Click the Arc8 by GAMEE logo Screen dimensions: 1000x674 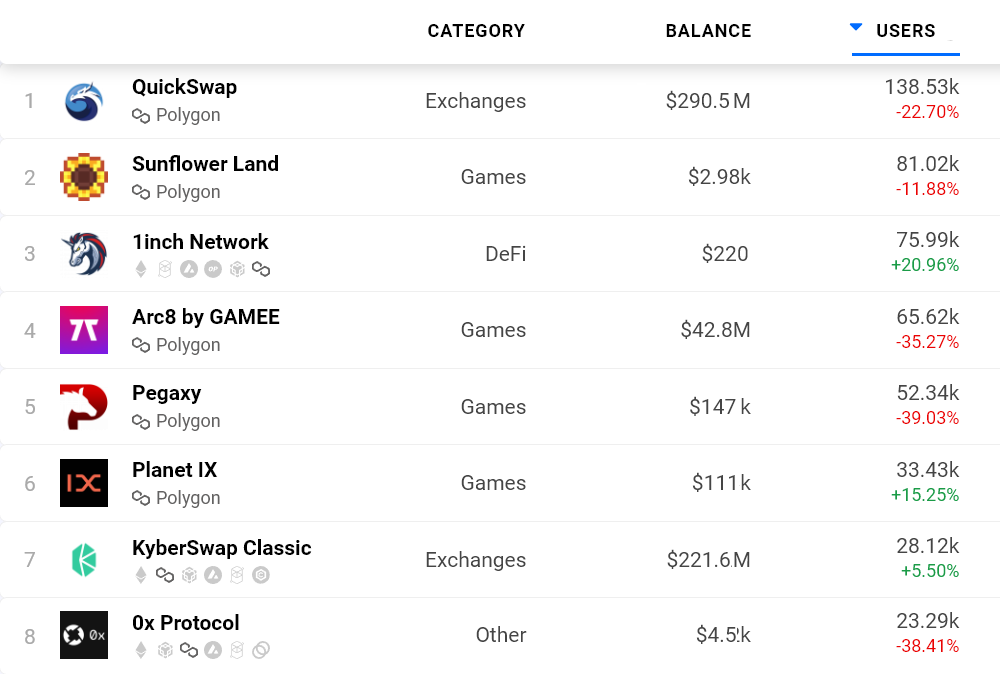[84, 330]
